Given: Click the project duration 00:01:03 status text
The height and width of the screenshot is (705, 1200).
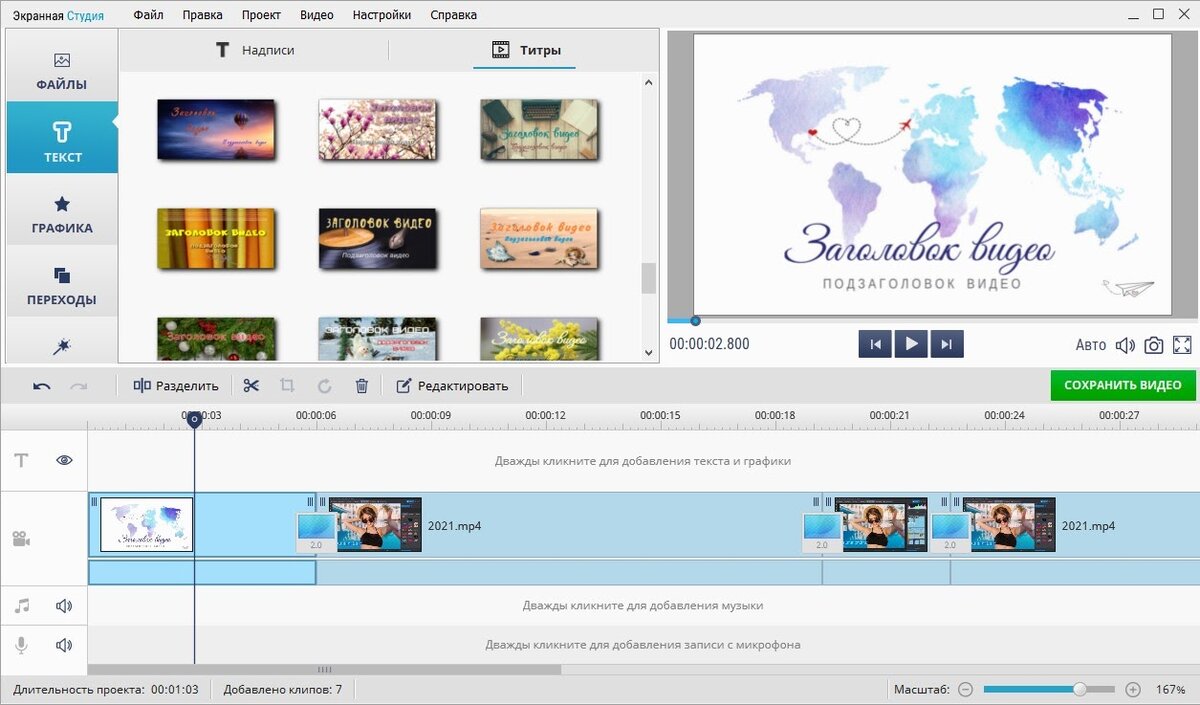Looking at the screenshot, I should (106, 690).
